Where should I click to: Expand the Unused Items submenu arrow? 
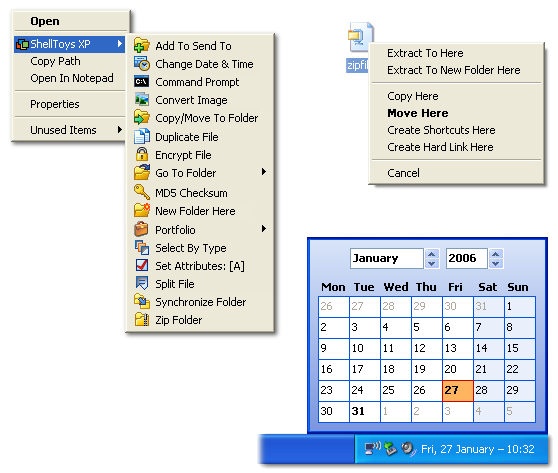(x=120, y=130)
